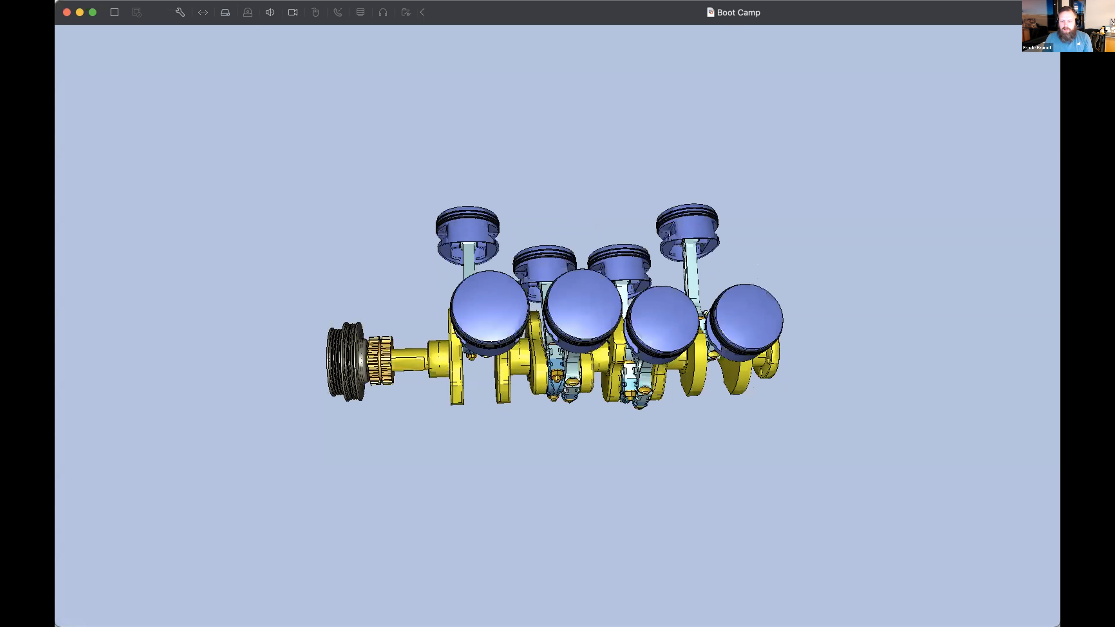Collapse the toolbar with the left chevron
This screenshot has width=1115, height=627.
tap(422, 12)
